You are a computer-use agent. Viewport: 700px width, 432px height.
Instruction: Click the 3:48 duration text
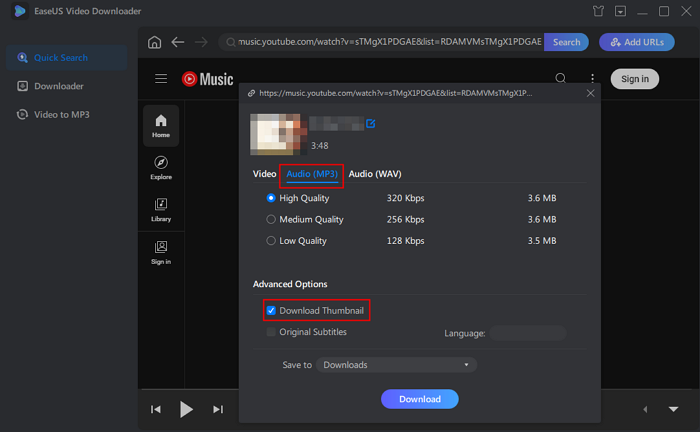click(320, 146)
